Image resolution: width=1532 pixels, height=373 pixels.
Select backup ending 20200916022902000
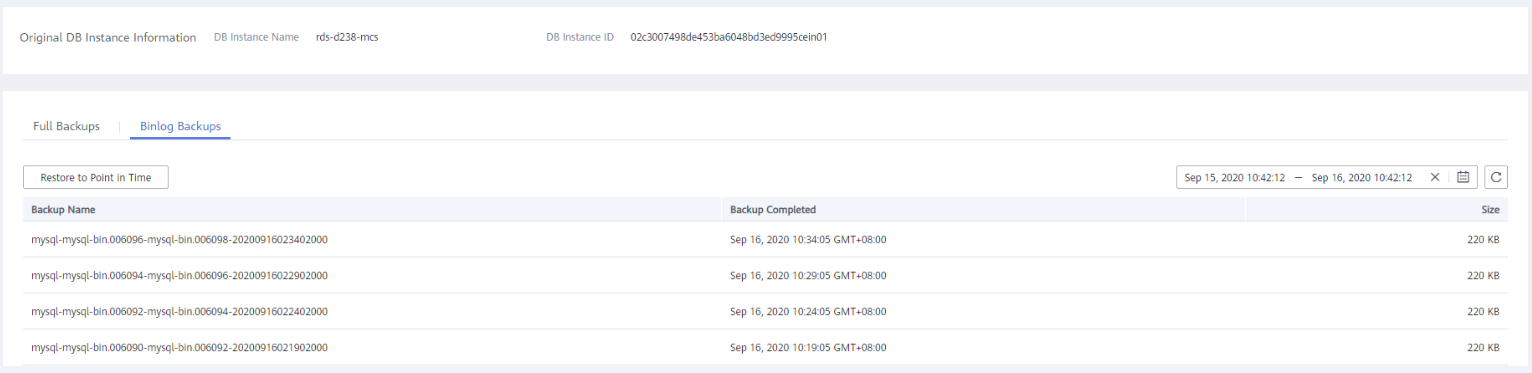(766, 275)
